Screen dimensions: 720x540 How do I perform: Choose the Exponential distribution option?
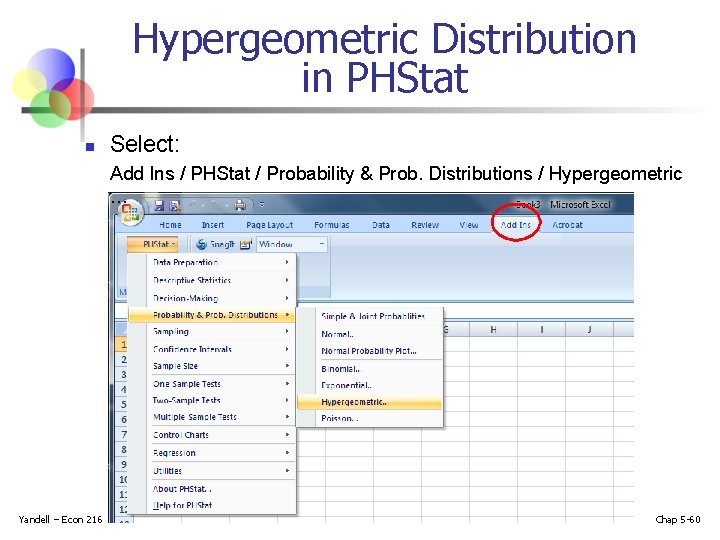click(370, 385)
